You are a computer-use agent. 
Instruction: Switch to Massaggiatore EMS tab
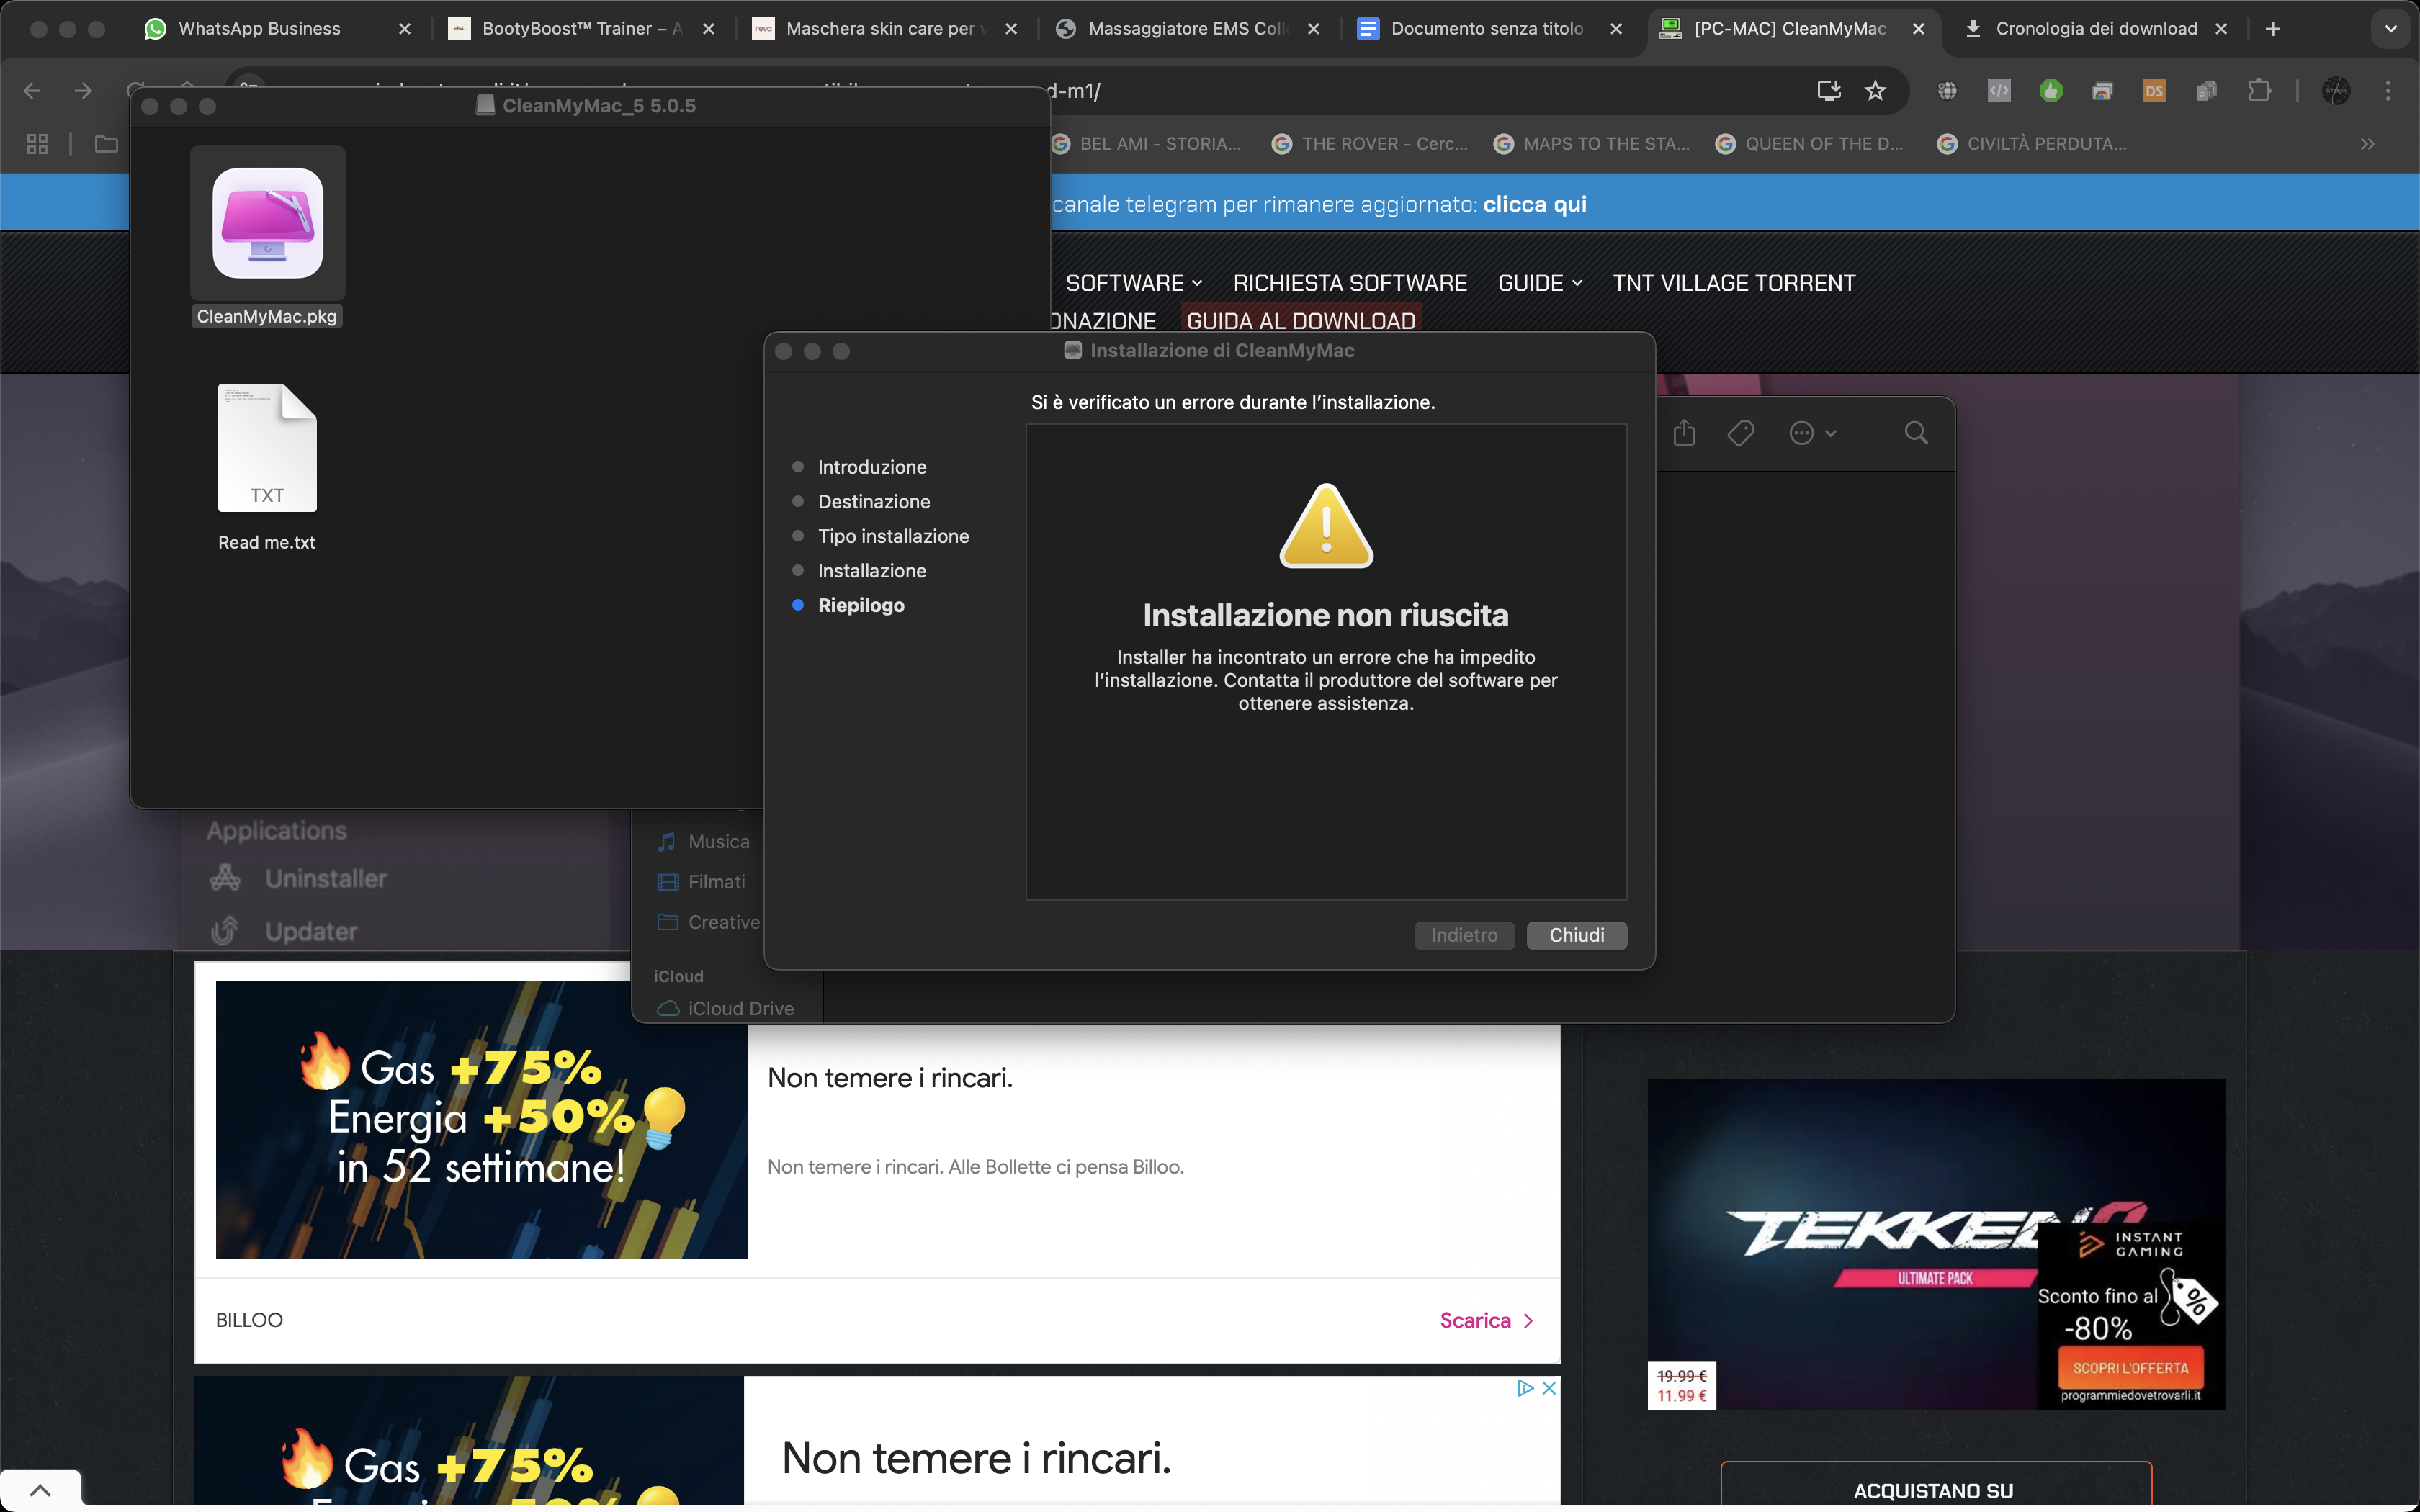click(1187, 29)
